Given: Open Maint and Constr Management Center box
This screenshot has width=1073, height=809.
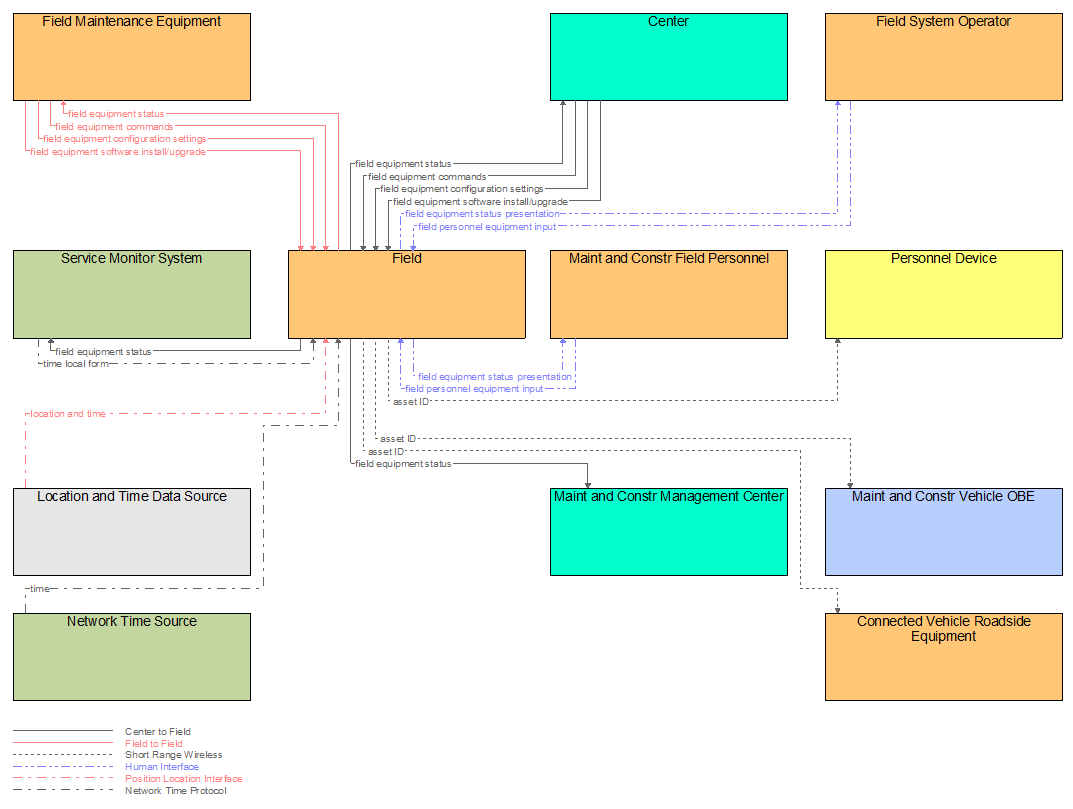Looking at the screenshot, I should click(669, 532).
